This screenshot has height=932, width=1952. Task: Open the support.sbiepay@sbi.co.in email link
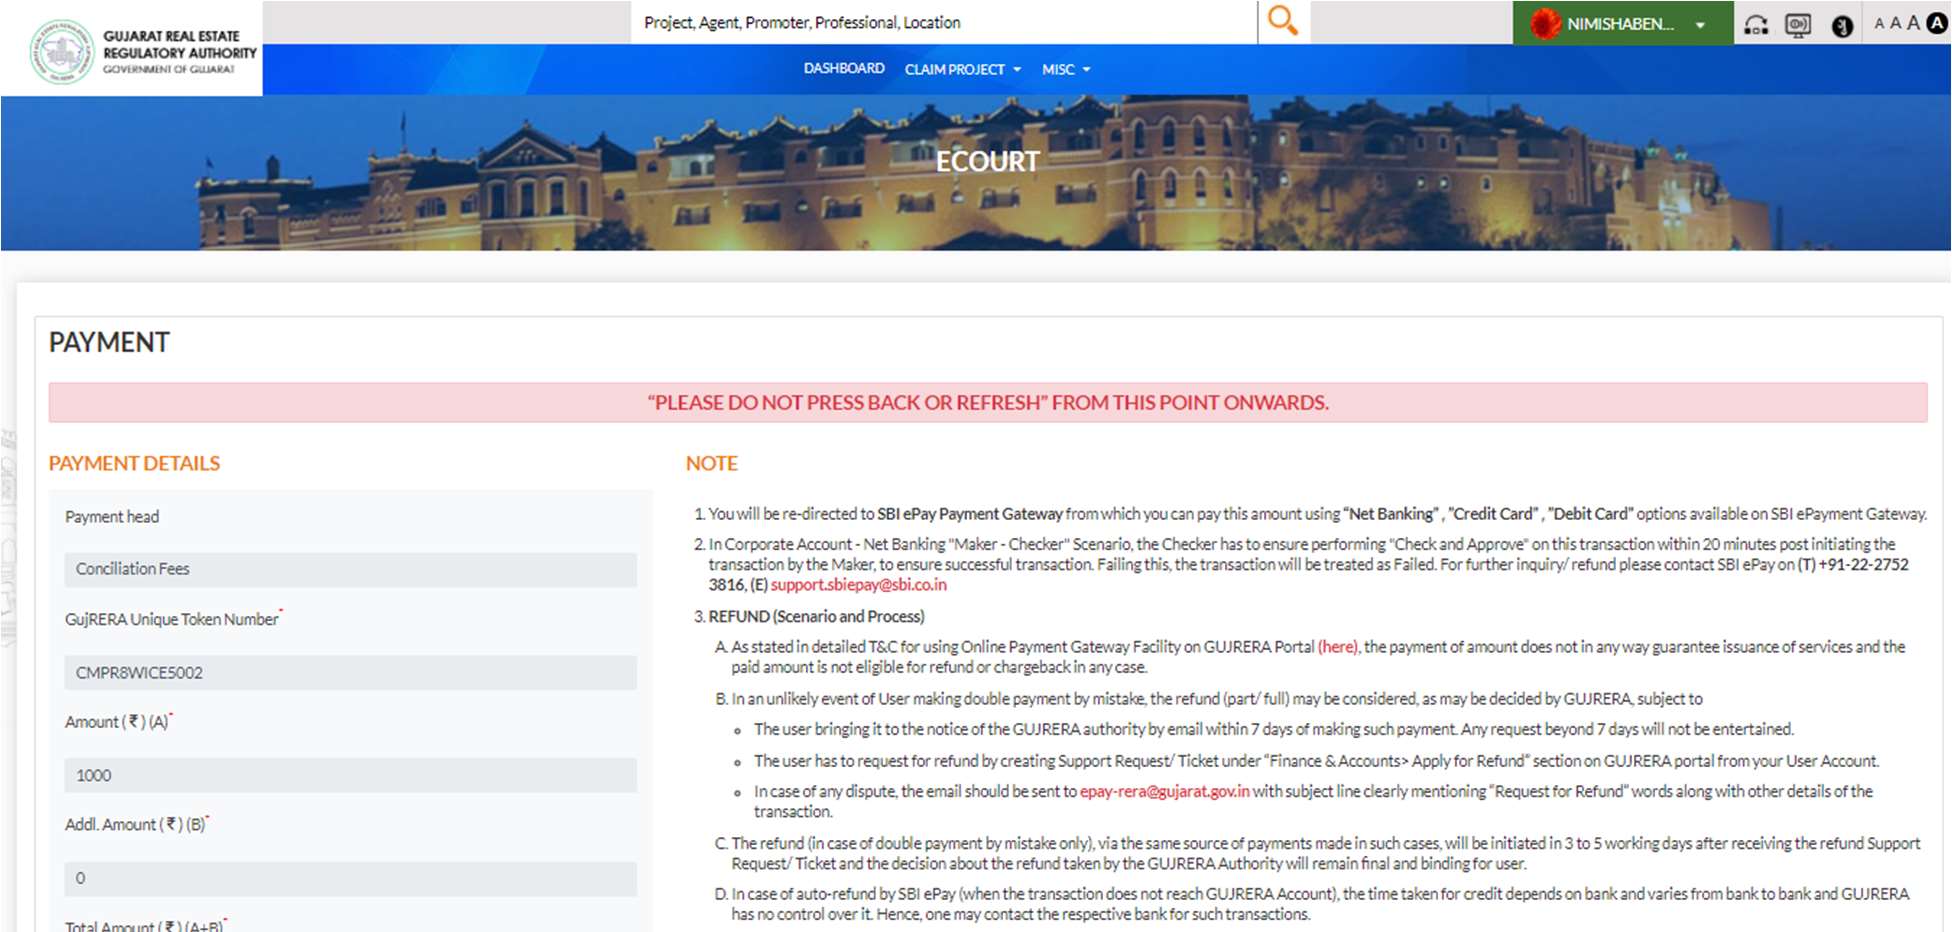point(858,585)
